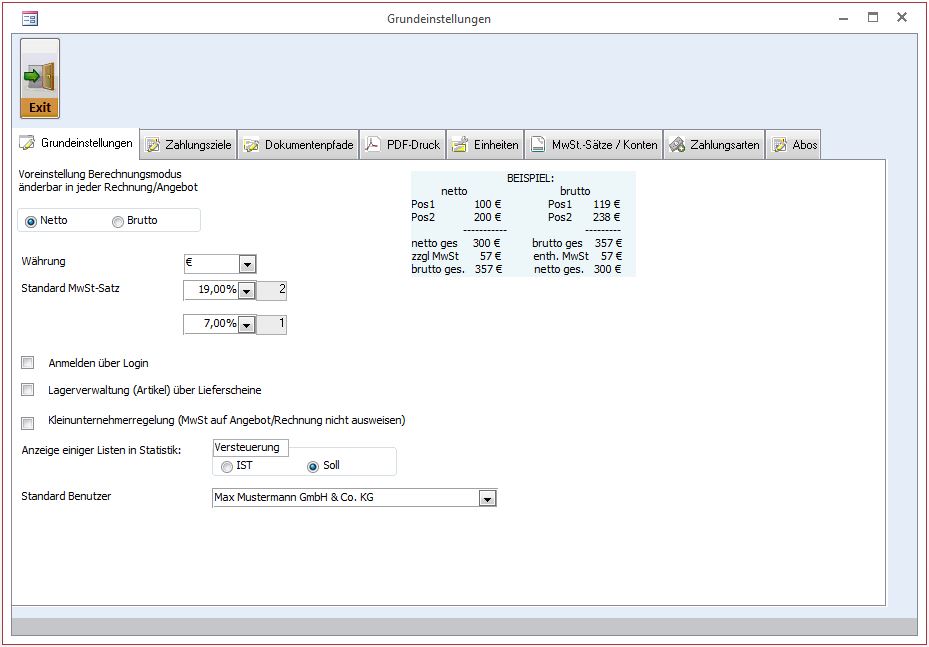Click the BEISPIEL heading text

530,178
